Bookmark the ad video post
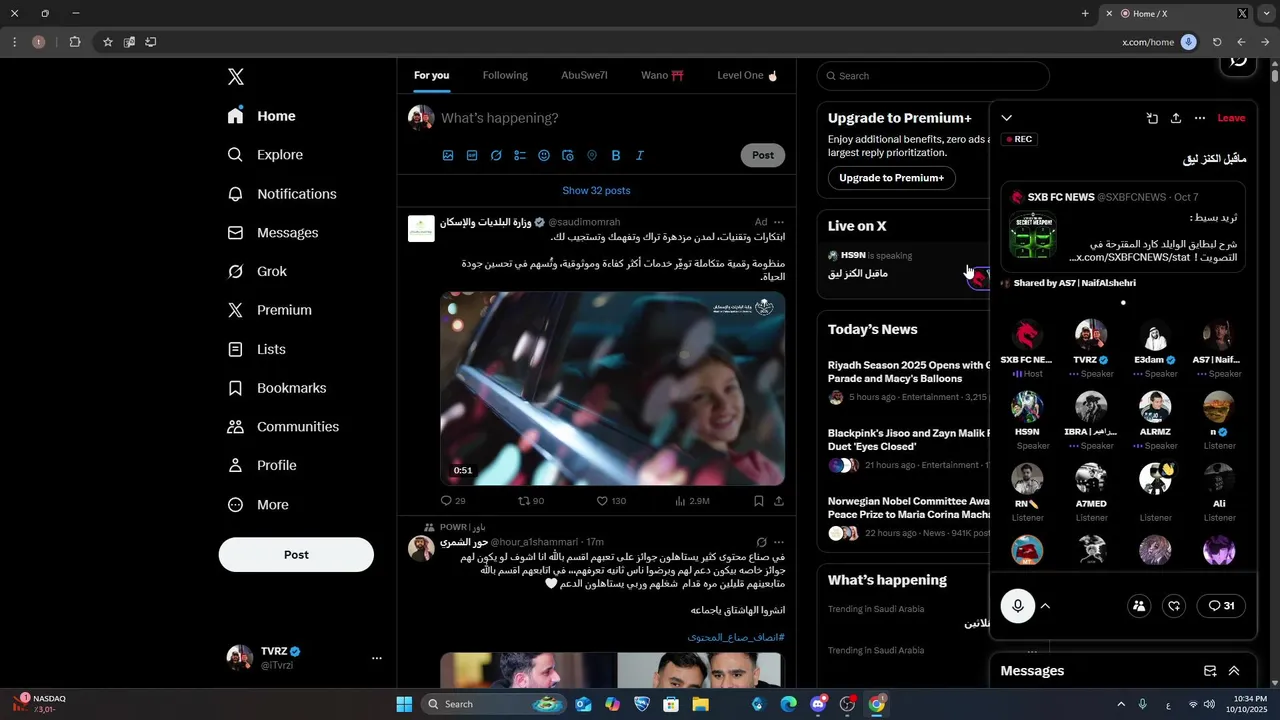The height and width of the screenshot is (720, 1280). (x=759, y=501)
